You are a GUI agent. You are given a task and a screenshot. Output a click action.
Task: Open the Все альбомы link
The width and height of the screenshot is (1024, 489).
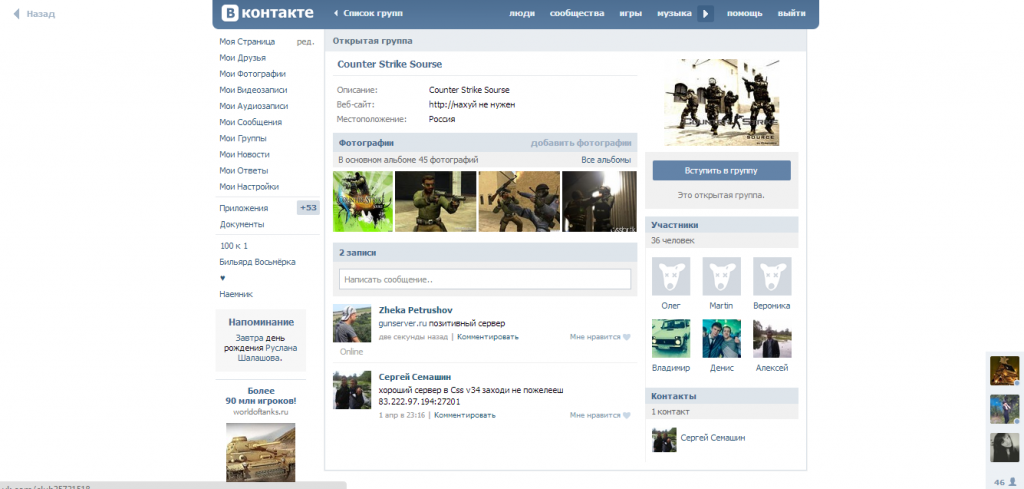(x=606, y=160)
